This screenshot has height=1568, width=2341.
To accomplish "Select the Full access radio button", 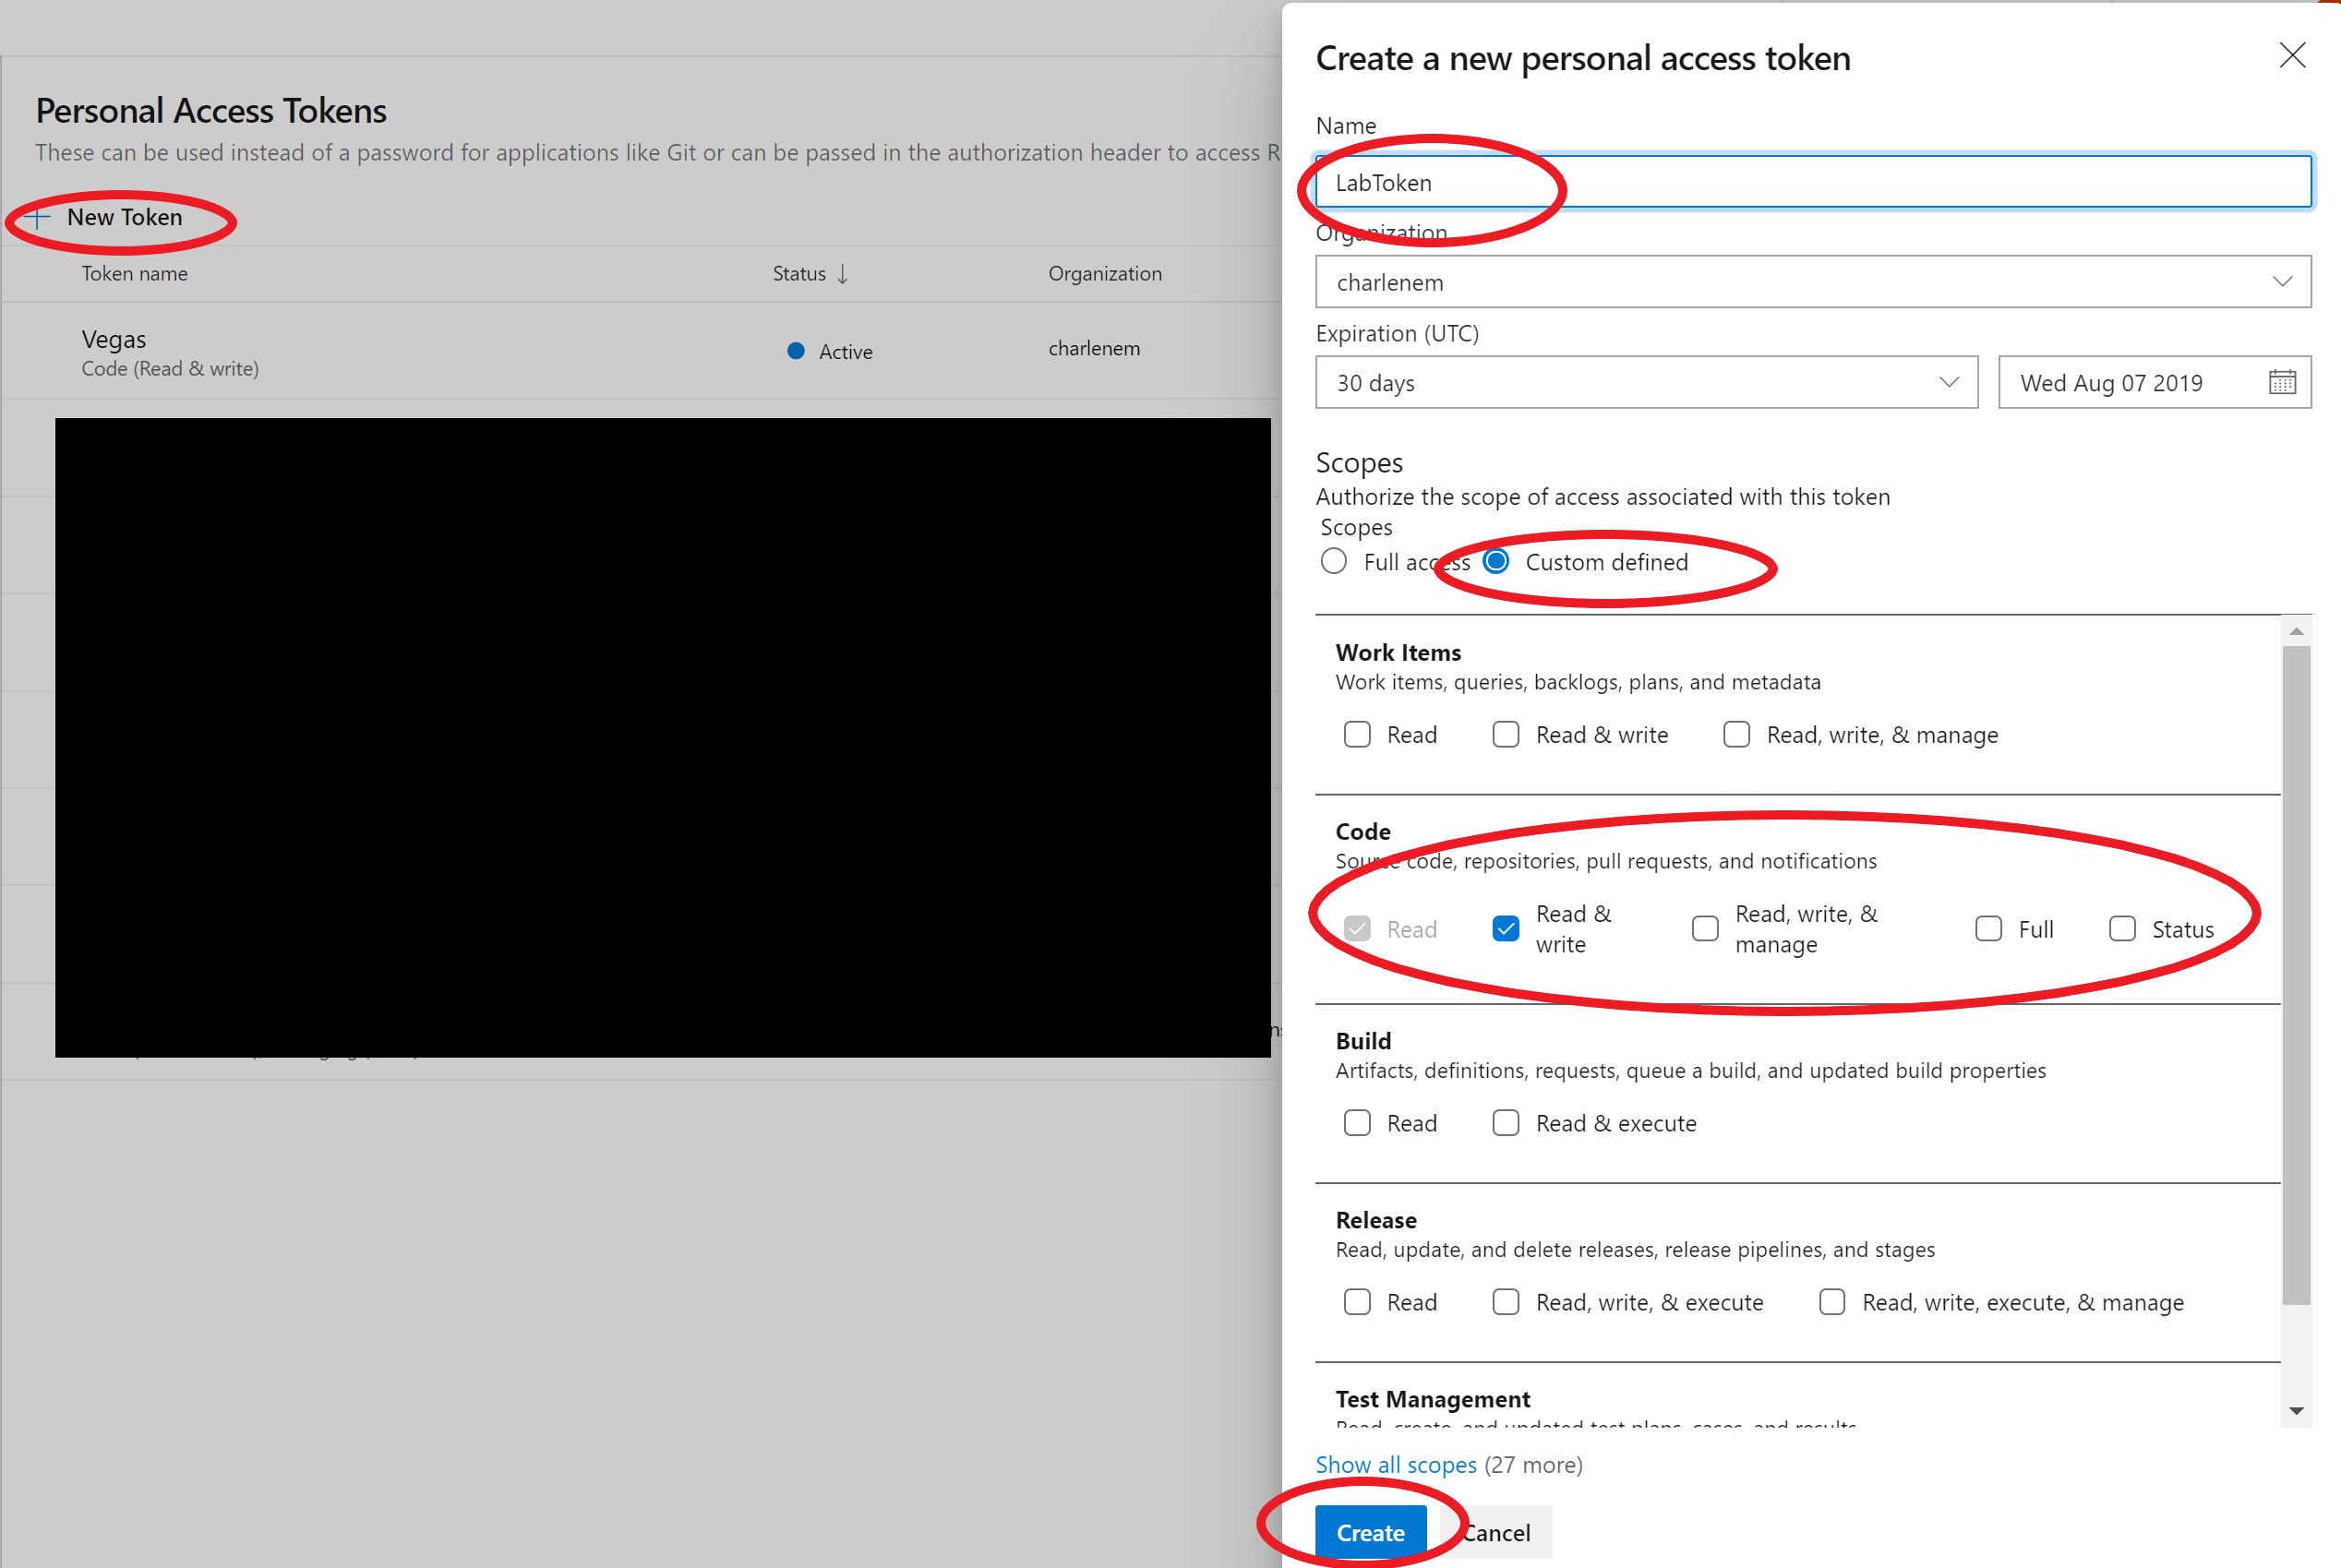I will (x=1333, y=561).
